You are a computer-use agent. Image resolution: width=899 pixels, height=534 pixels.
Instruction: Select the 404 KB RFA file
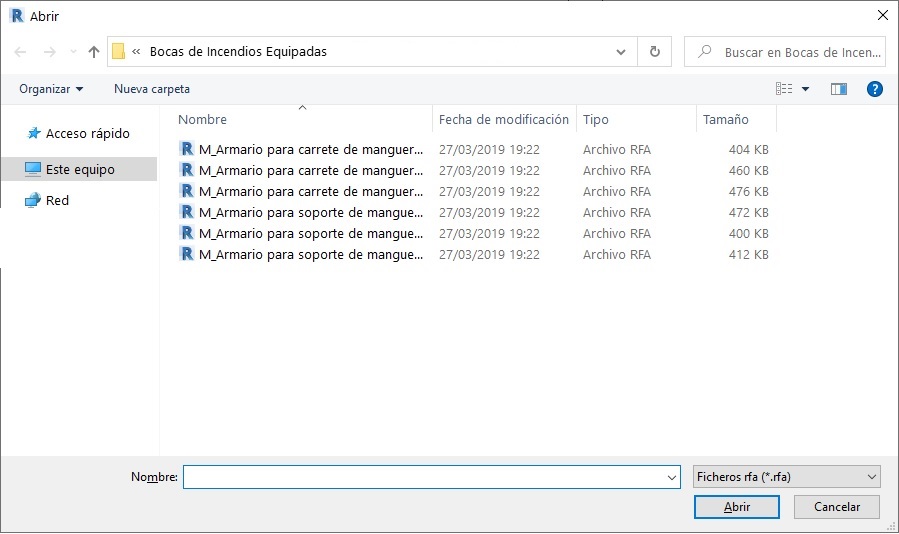310,150
